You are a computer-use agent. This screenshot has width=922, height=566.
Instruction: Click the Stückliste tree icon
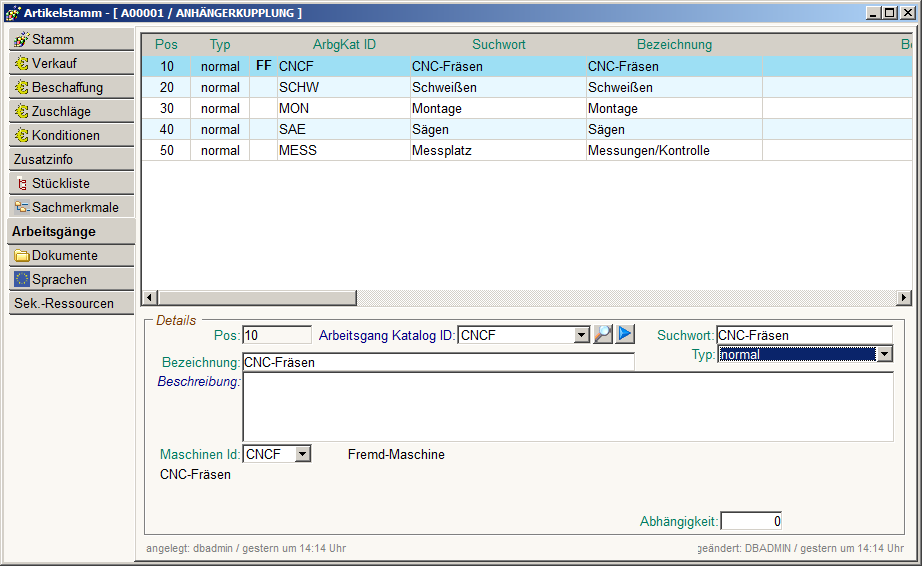click(x=22, y=184)
